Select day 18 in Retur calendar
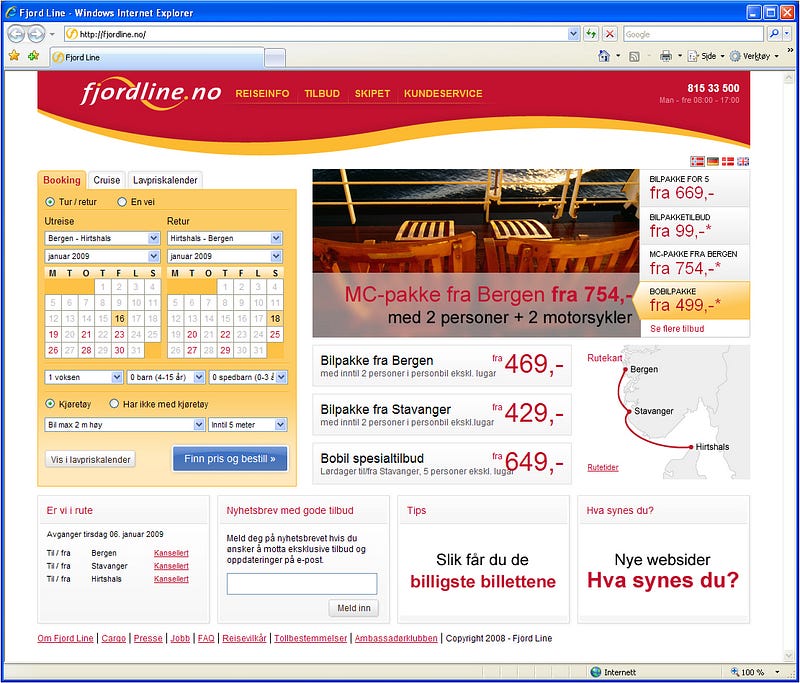 [275, 319]
